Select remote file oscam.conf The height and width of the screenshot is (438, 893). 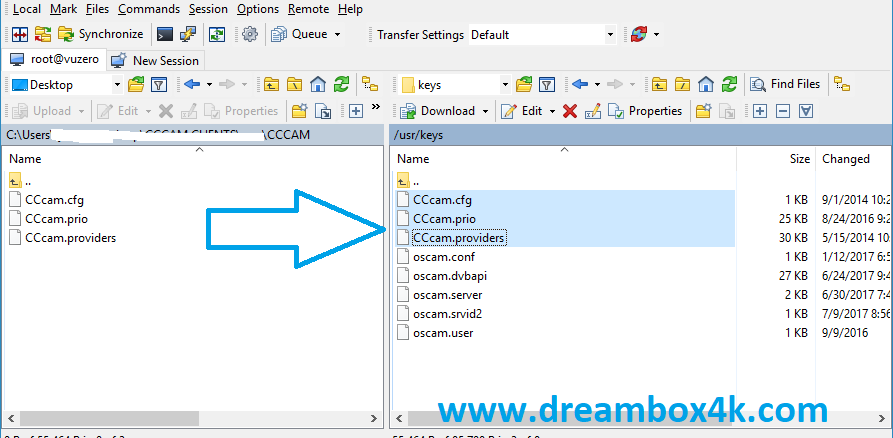coord(436,257)
